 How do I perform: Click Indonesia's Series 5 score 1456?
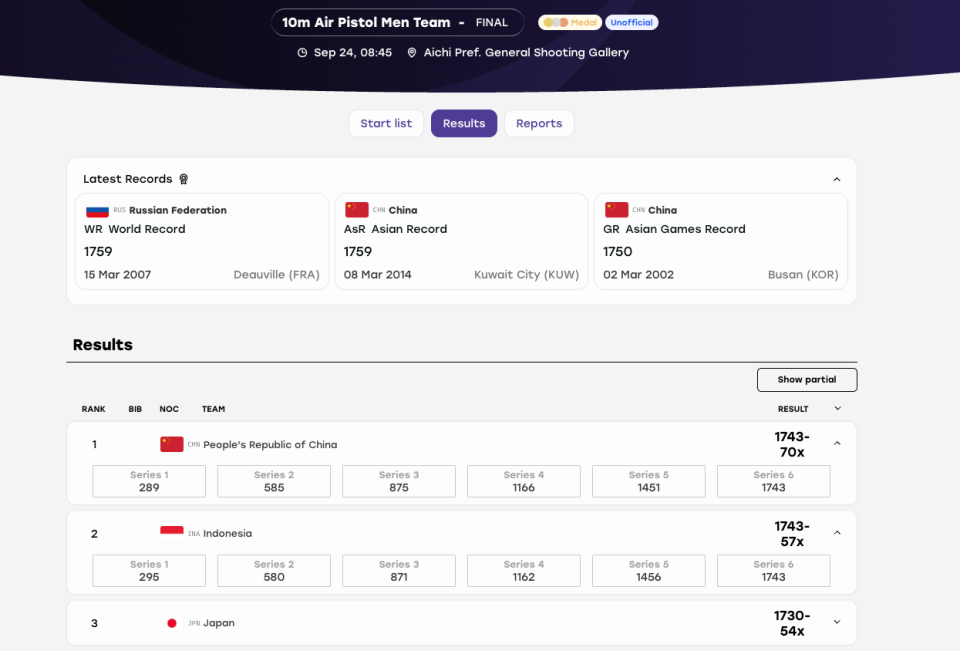(x=648, y=577)
